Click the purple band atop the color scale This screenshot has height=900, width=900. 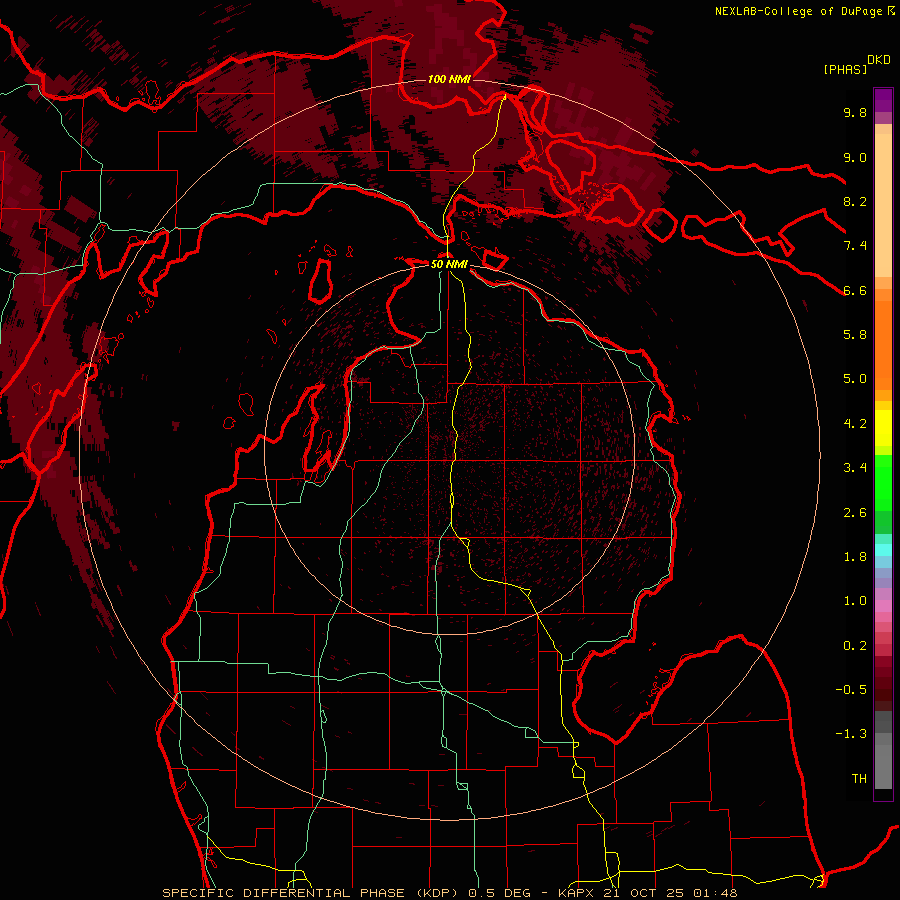click(x=883, y=100)
